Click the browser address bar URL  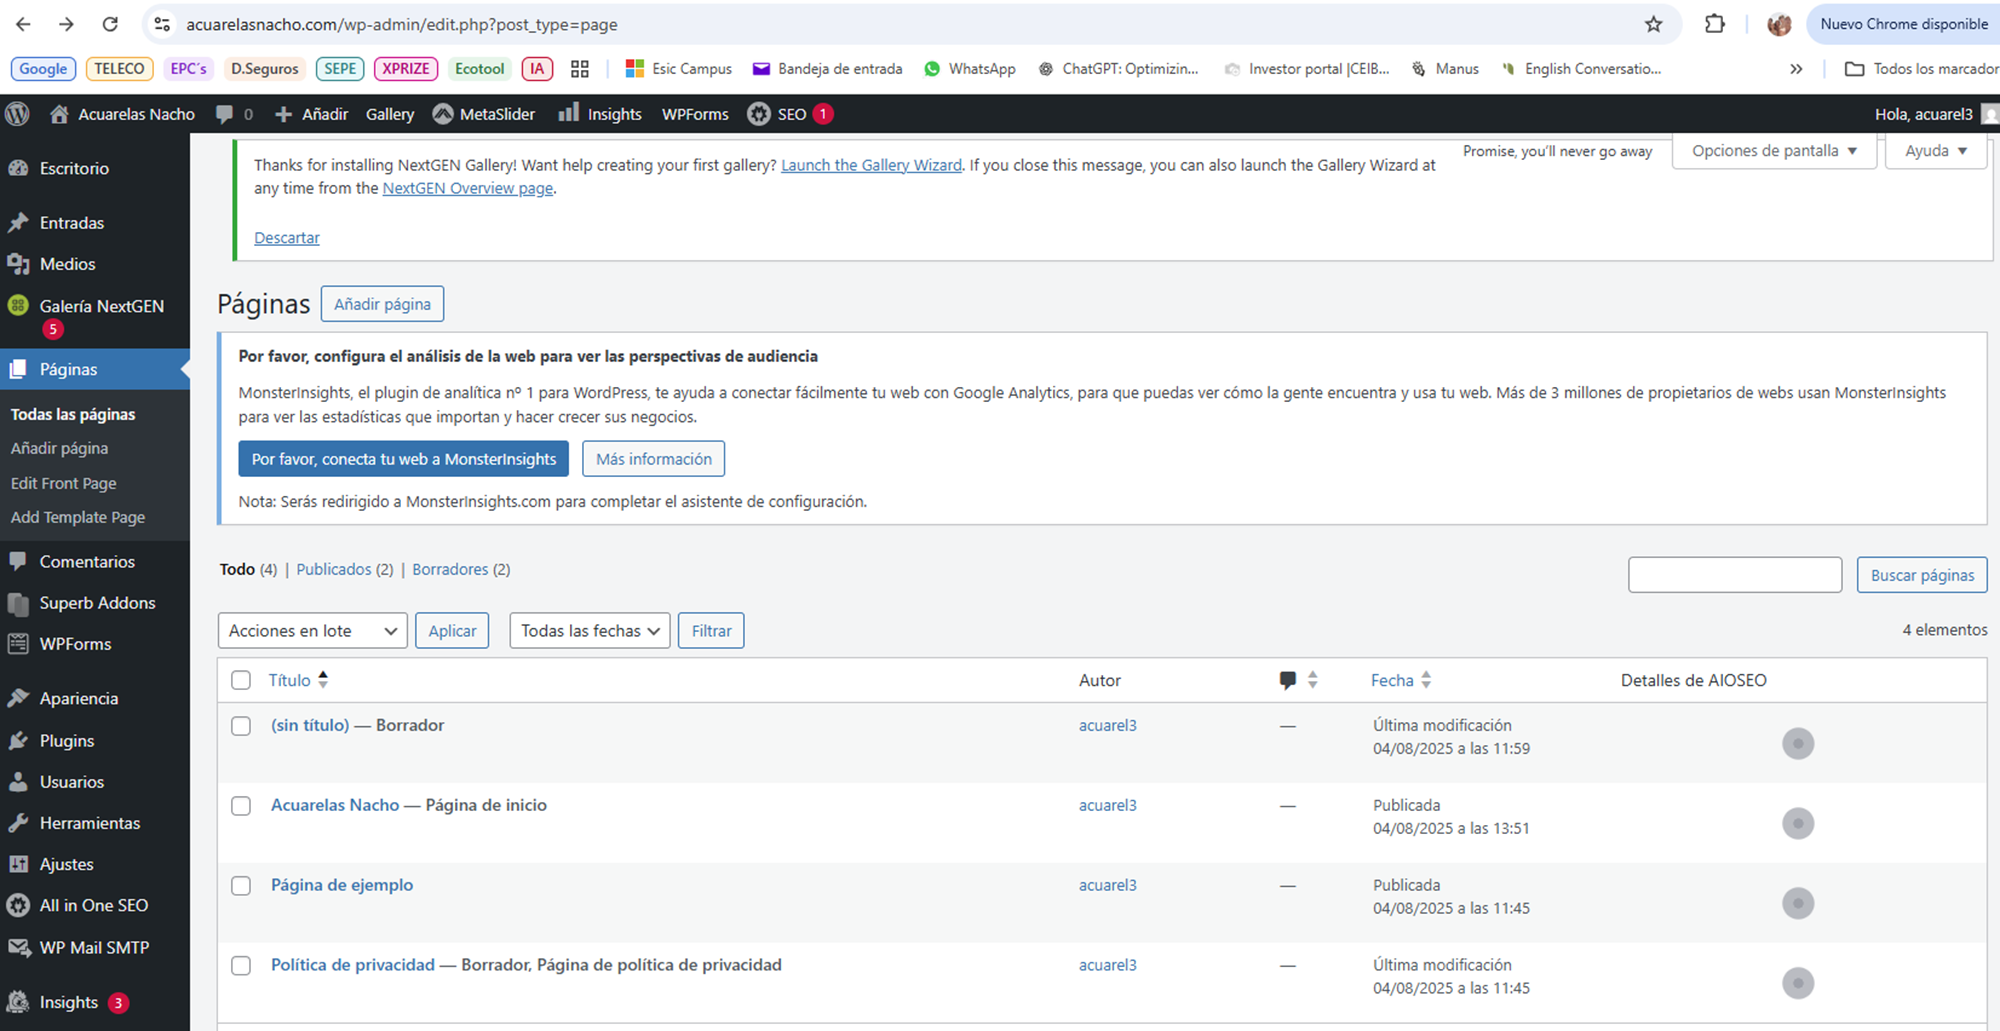click(402, 24)
